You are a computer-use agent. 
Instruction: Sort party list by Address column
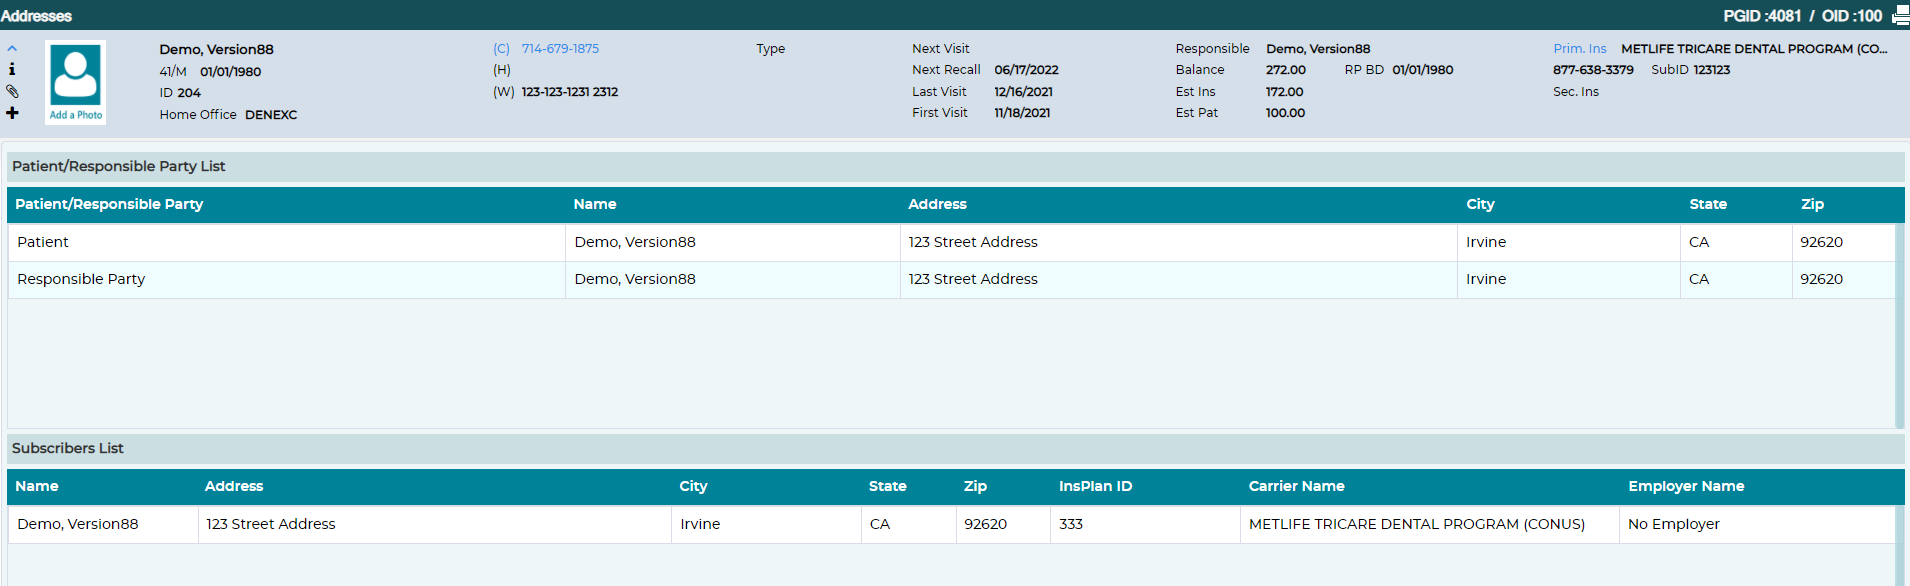tap(937, 204)
